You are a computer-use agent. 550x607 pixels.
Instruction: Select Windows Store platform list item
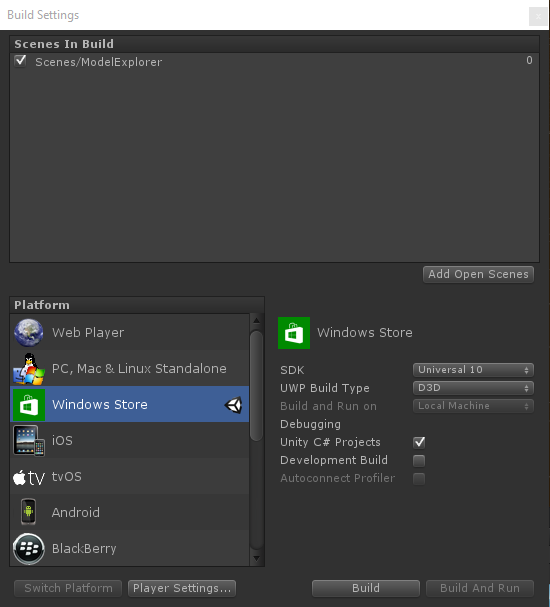tap(130, 404)
